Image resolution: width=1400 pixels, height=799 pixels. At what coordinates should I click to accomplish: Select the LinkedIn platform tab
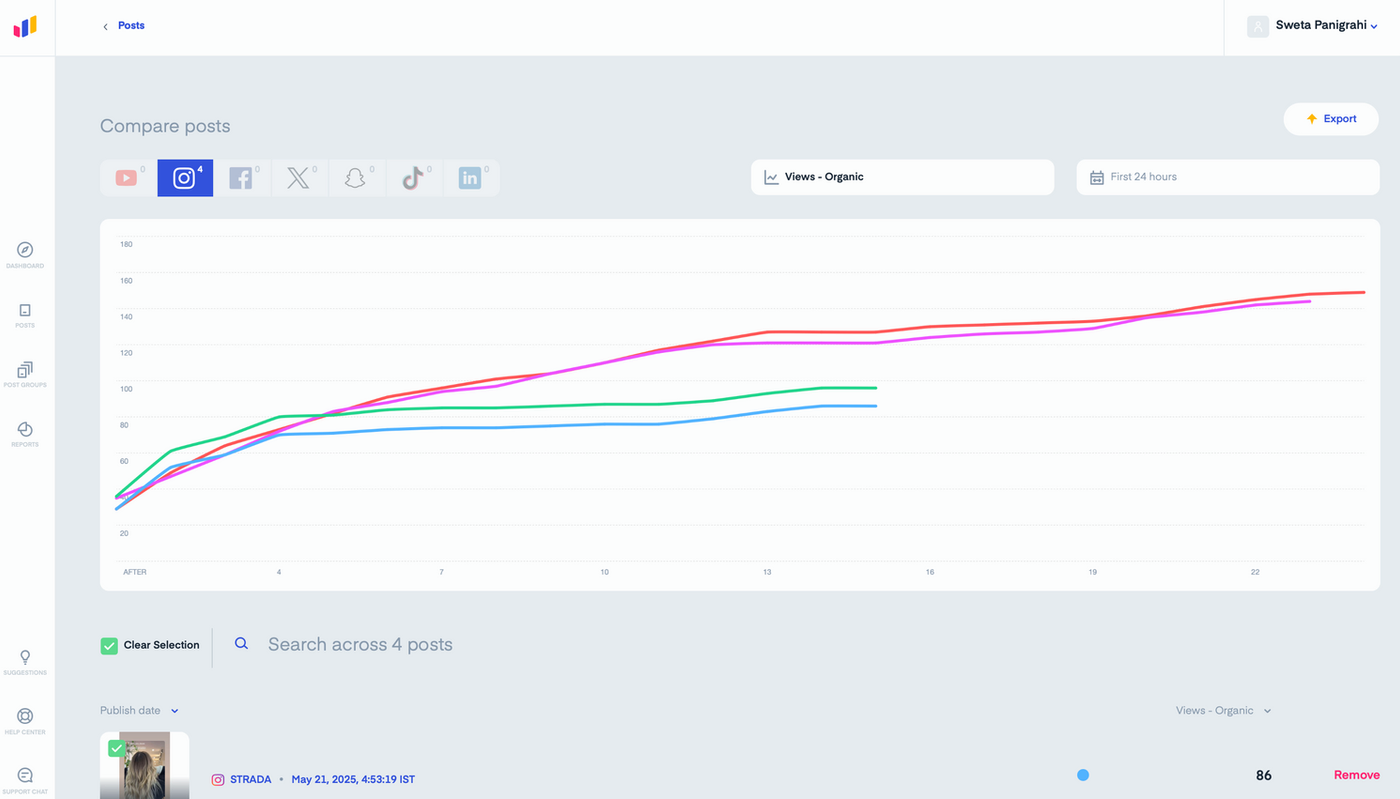471,178
